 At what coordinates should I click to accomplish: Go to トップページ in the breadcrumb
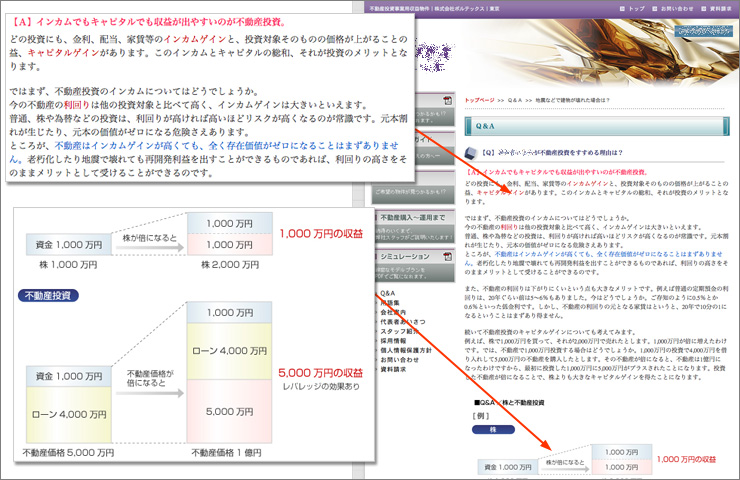pyautogui.click(x=479, y=100)
